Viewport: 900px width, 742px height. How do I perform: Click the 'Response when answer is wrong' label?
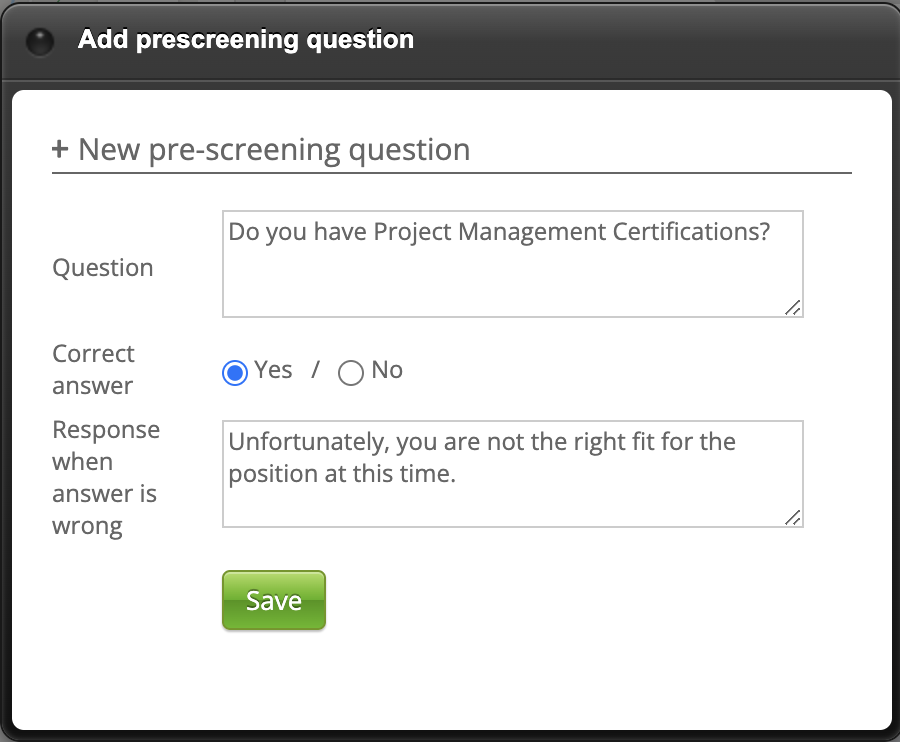tap(105, 478)
